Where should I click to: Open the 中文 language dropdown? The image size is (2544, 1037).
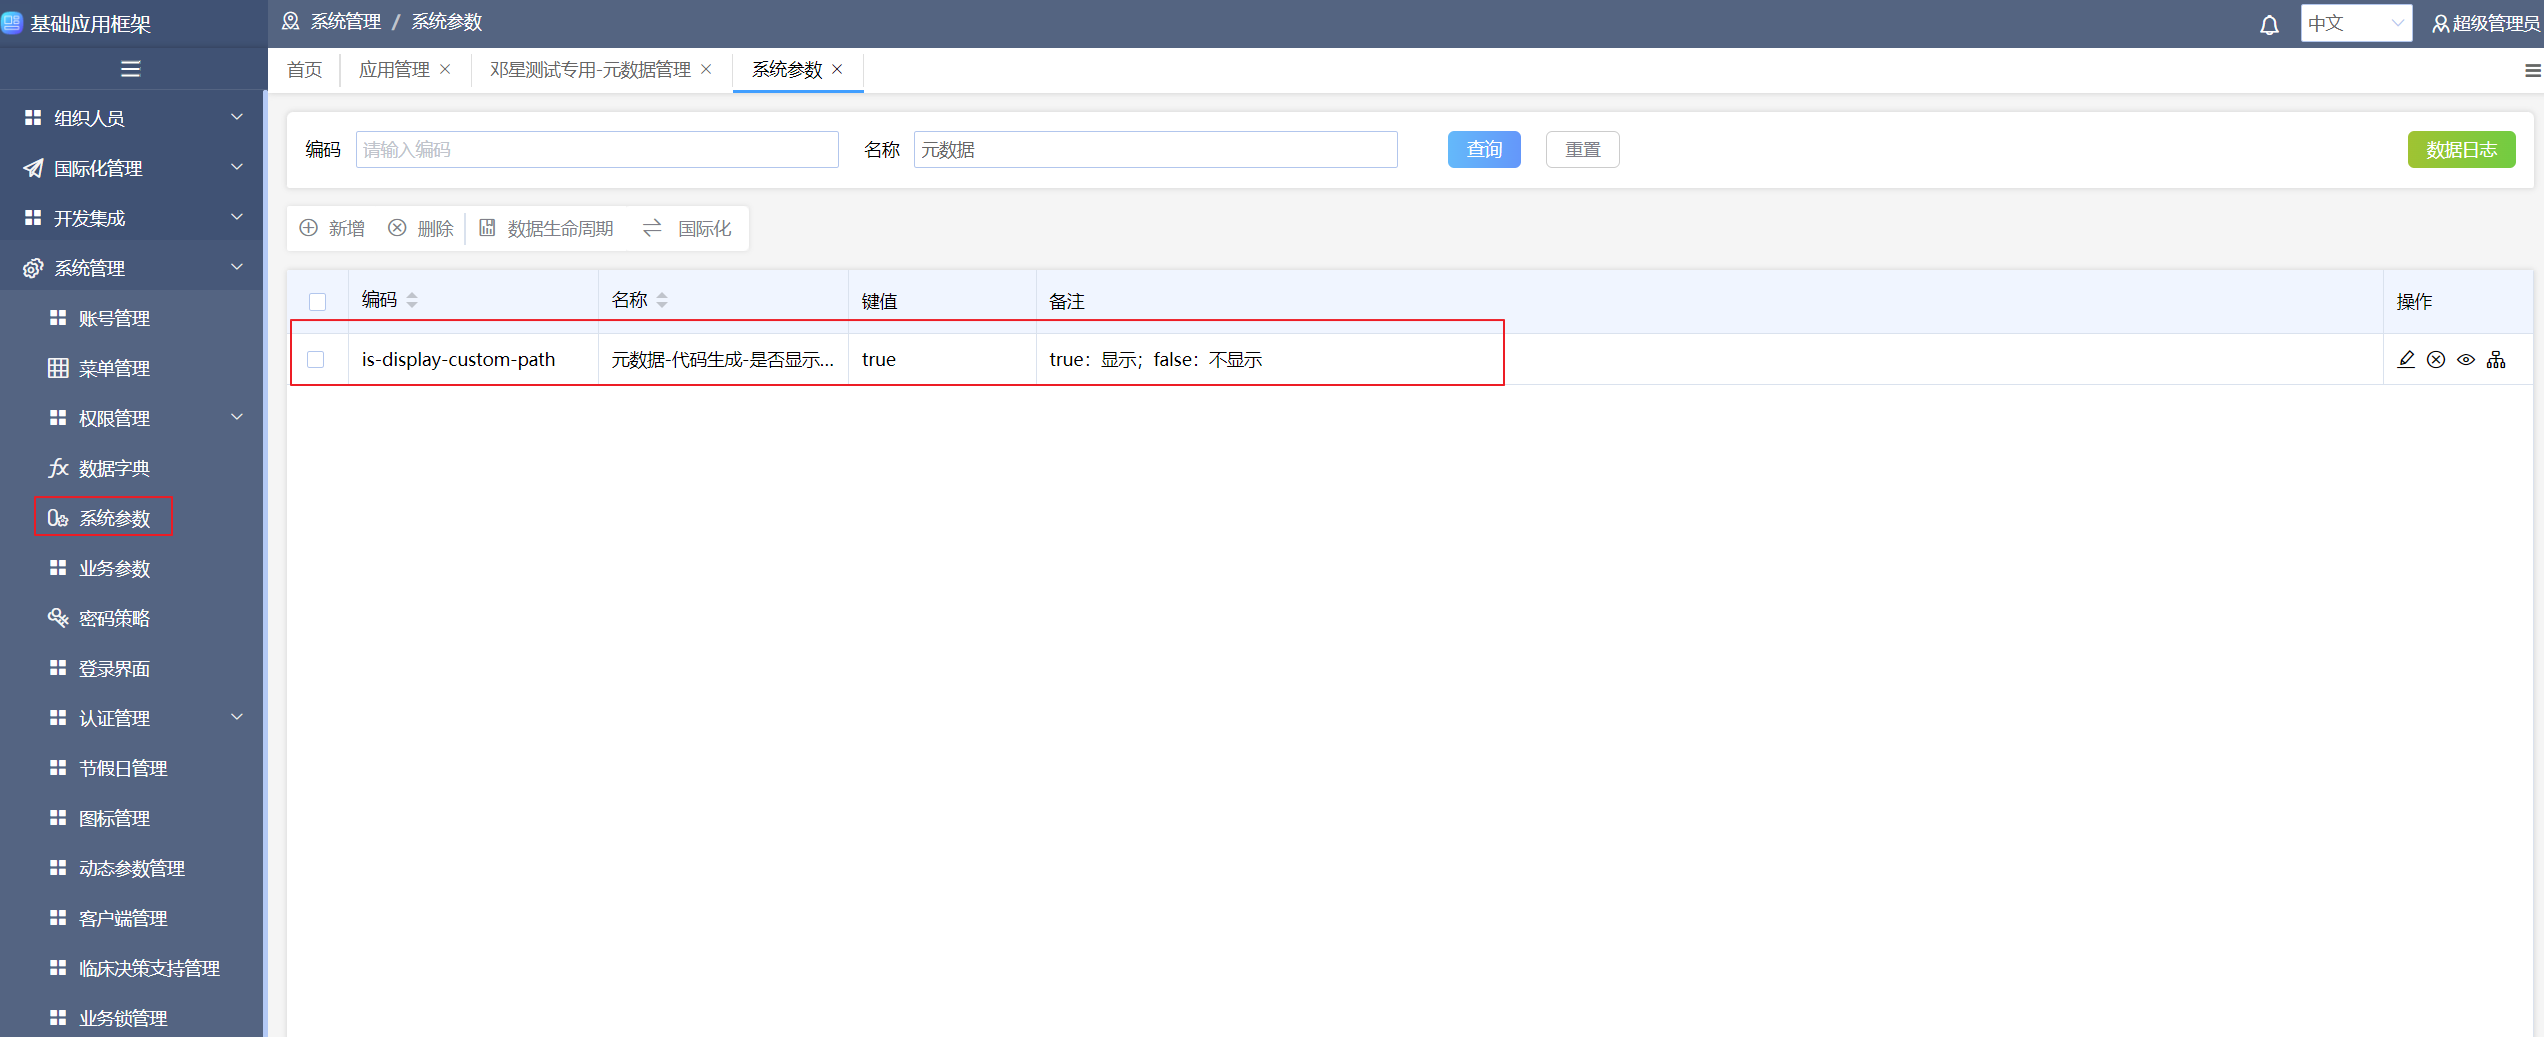pos(2355,24)
